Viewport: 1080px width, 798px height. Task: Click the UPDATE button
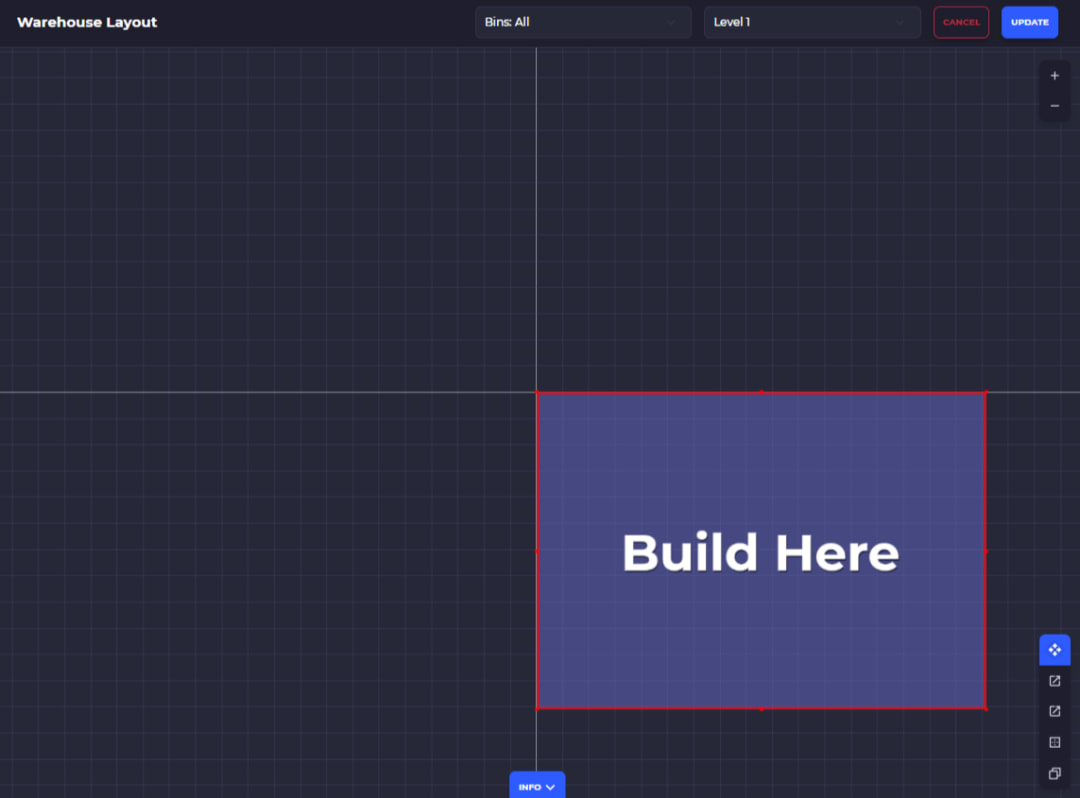pyautogui.click(x=1030, y=22)
